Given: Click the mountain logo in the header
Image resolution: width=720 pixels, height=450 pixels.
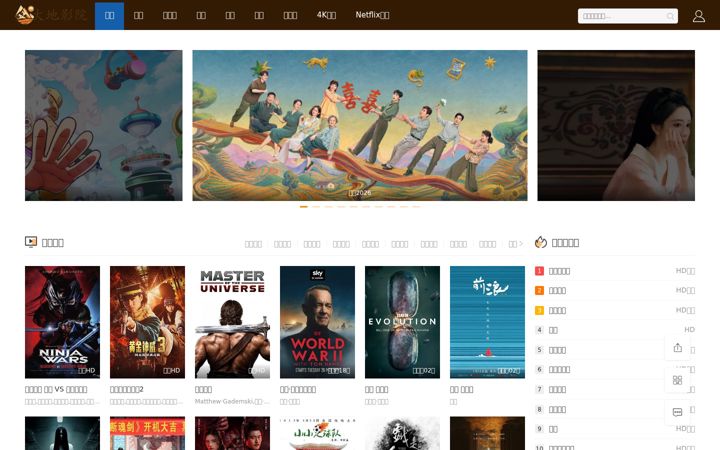Looking at the screenshot, I should click(x=25, y=15).
